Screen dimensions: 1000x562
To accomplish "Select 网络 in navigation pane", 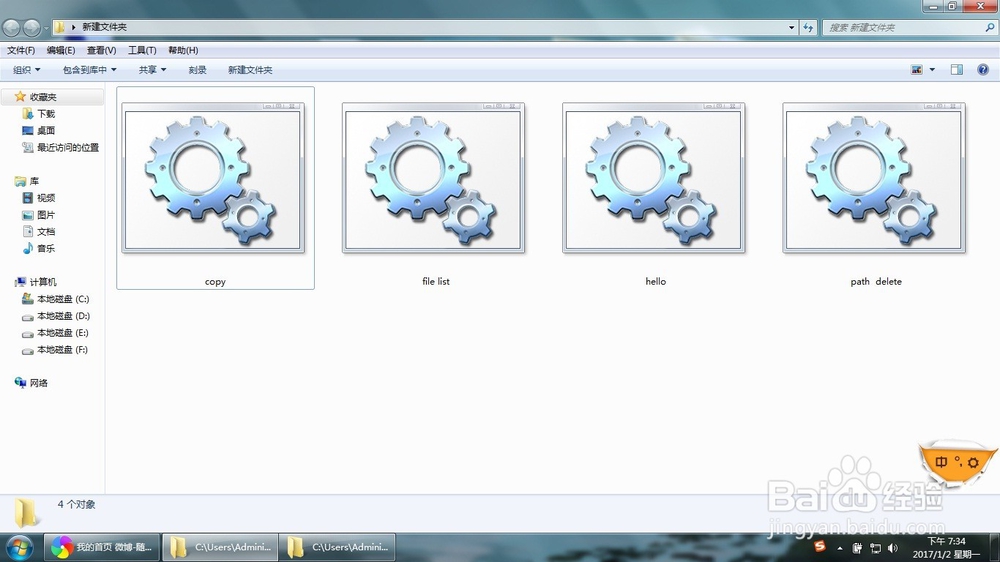I will pyautogui.click(x=39, y=383).
